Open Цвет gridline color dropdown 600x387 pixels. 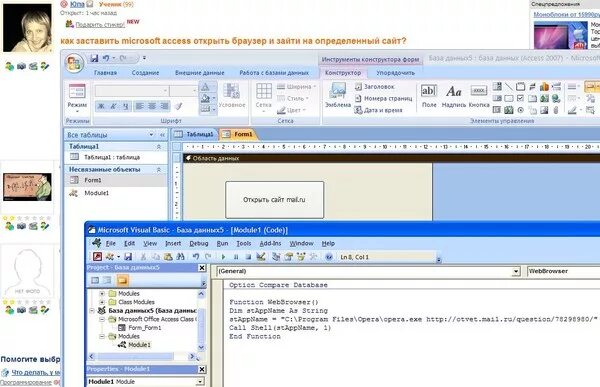click(292, 110)
